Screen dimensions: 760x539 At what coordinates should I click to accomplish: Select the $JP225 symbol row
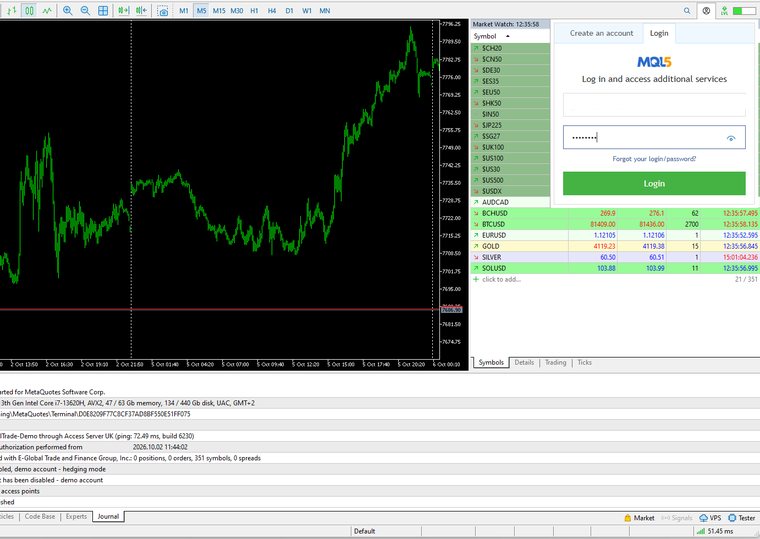[510, 125]
